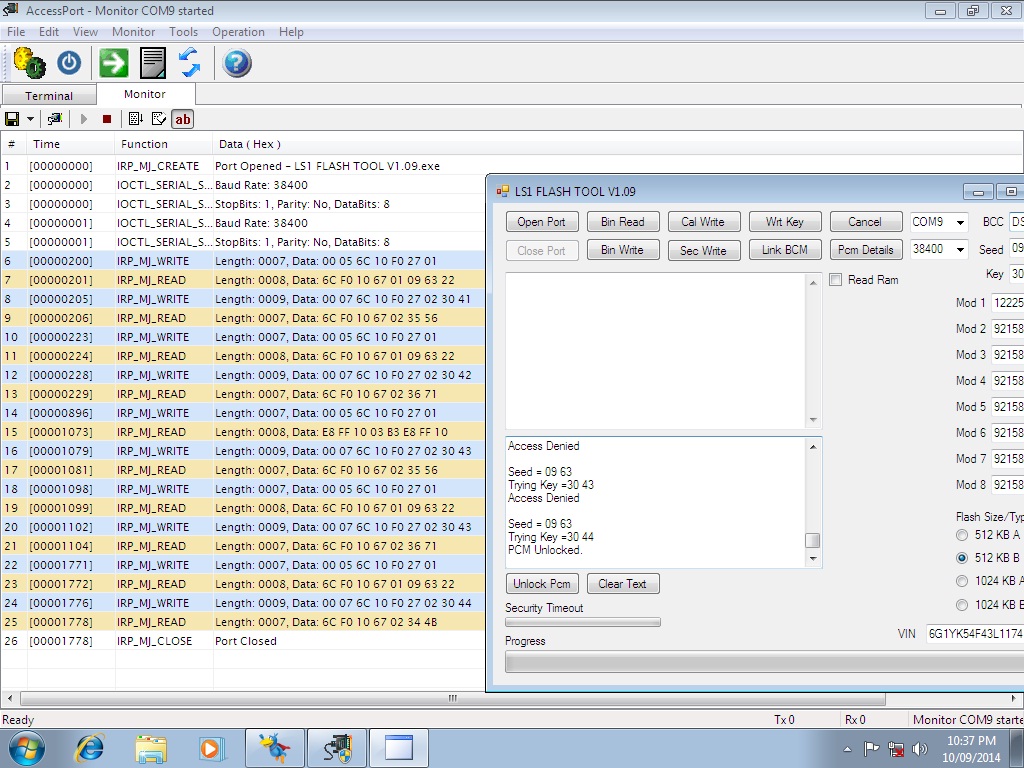This screenshot has width=1024, height=768.
Task: Click the log output scrollbar thumb
Action: click(812, 540)
